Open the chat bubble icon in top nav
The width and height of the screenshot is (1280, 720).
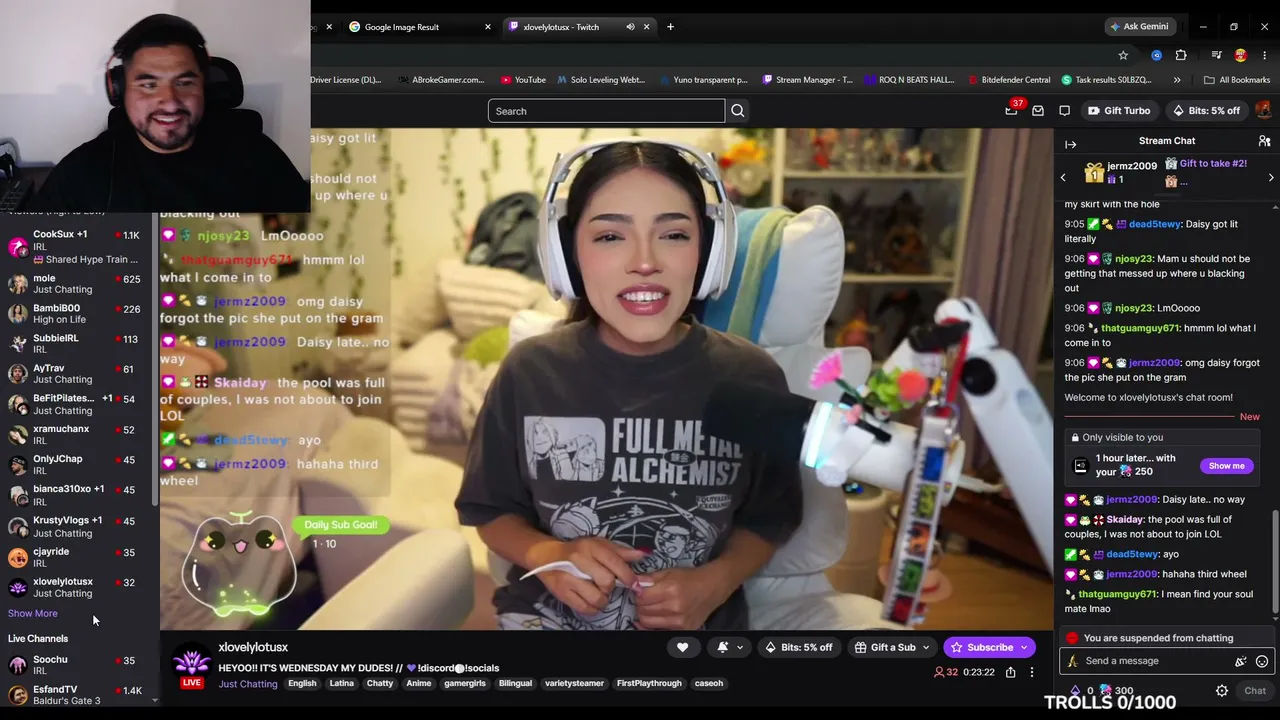pyautogui.click(x=1064, y=111)
